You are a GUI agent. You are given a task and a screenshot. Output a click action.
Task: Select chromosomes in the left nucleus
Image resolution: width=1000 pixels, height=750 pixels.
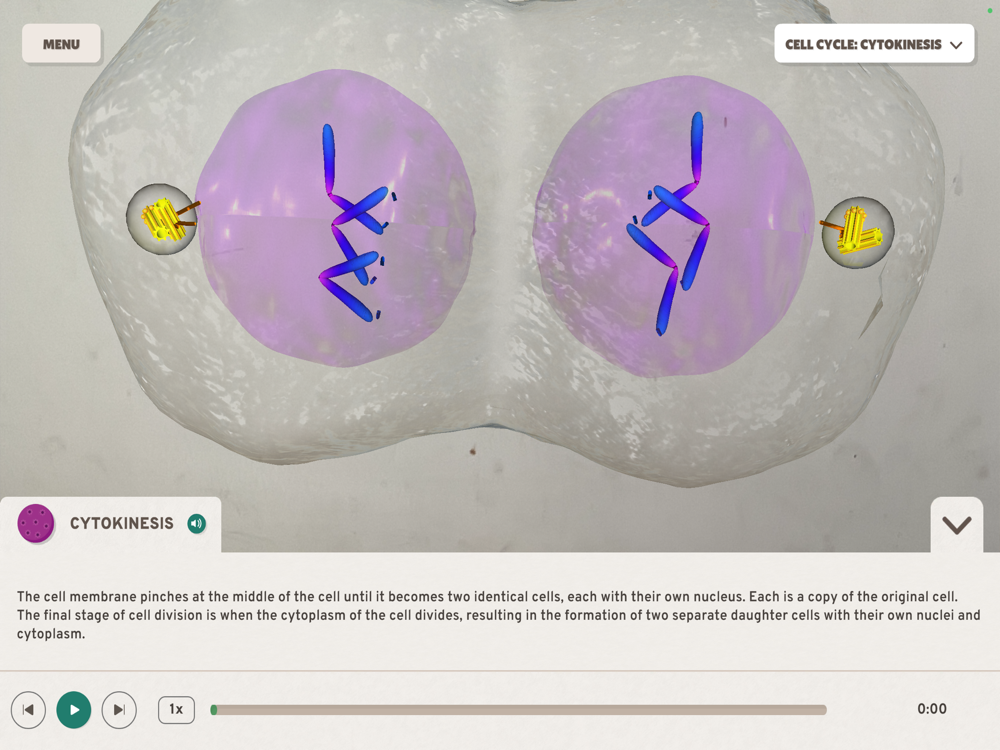point(353,223)
